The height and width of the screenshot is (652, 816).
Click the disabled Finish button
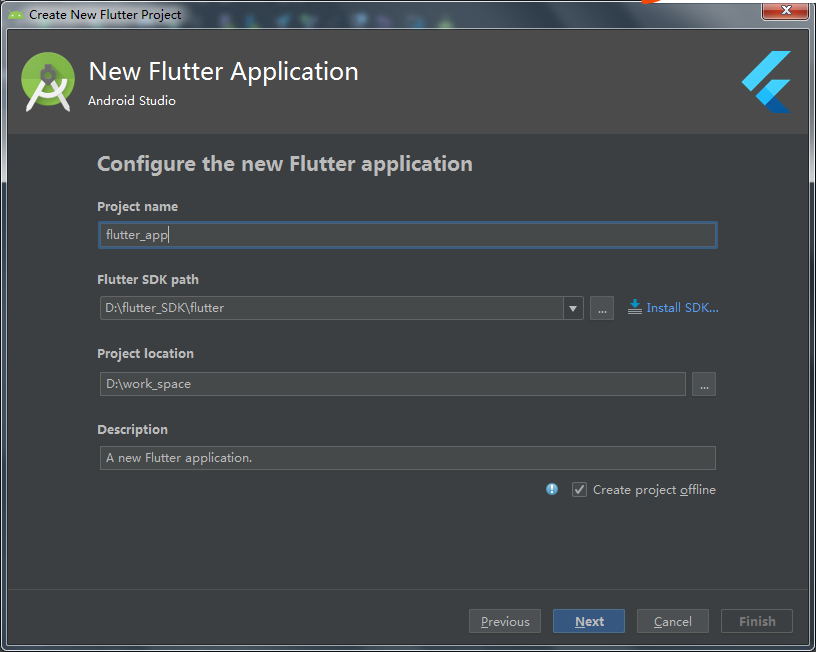(757, 621)
